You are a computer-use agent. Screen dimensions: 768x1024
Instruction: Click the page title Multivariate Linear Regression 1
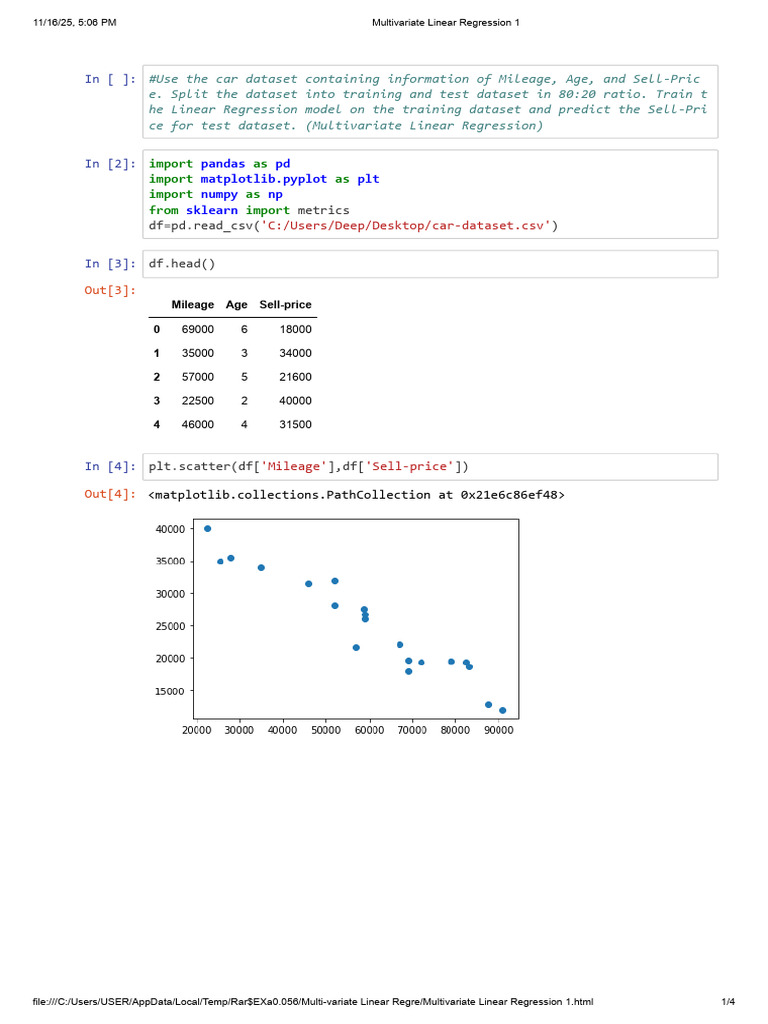coord(446,23)
